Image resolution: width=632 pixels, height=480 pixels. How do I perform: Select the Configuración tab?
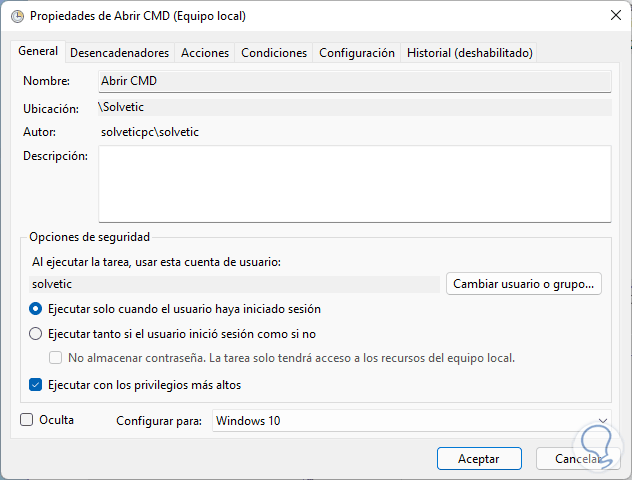(x=356, y=53)
